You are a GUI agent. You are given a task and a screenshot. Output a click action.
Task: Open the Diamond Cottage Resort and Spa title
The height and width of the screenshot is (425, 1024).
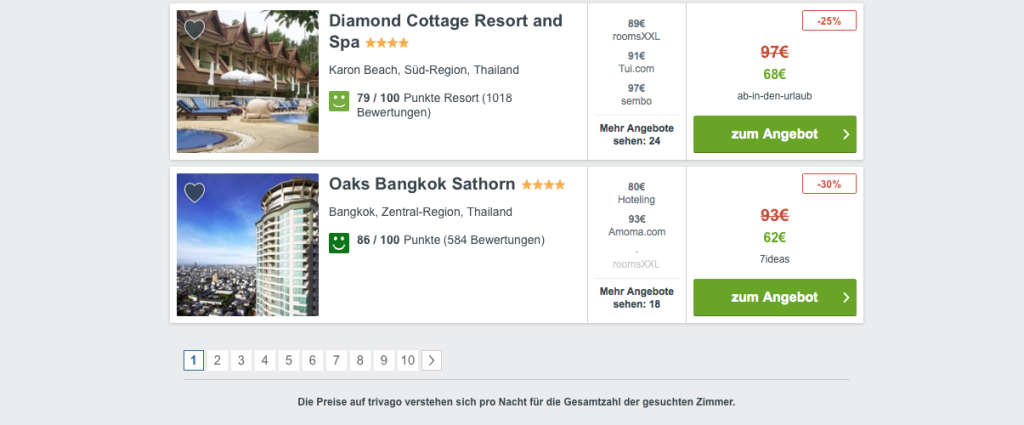[446, 31]
